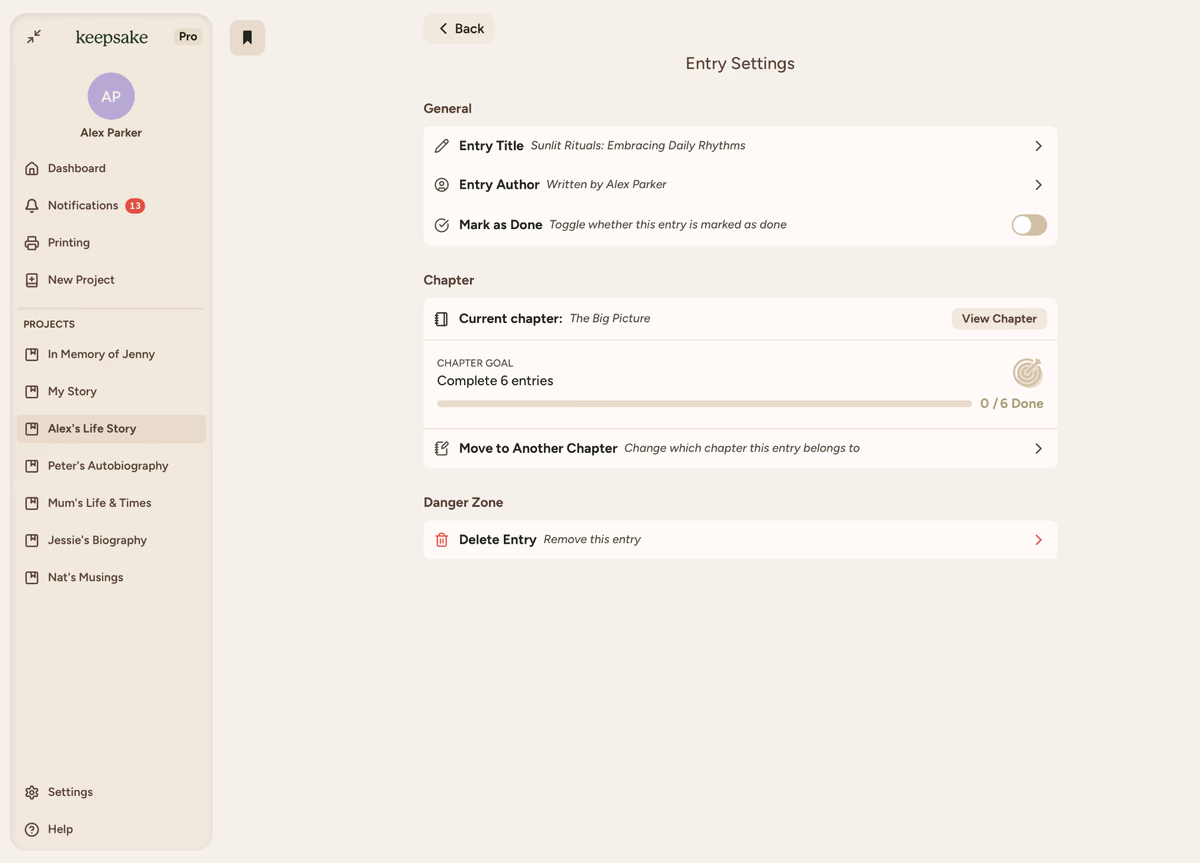This screenshot has height=863, width=1200.
Task: Expand Entry Title row chevron
Action: pyautogui.click(x=1038, y=146)
